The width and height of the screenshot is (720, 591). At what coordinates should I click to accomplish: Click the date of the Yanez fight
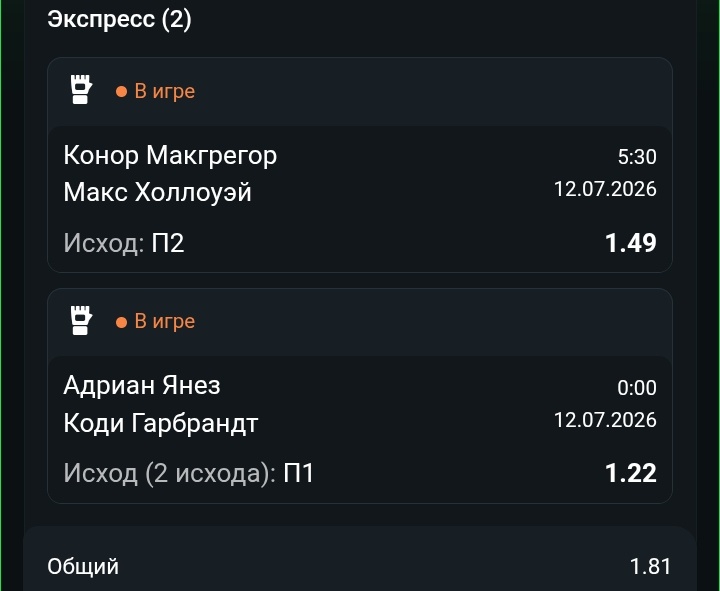(605, 420)
